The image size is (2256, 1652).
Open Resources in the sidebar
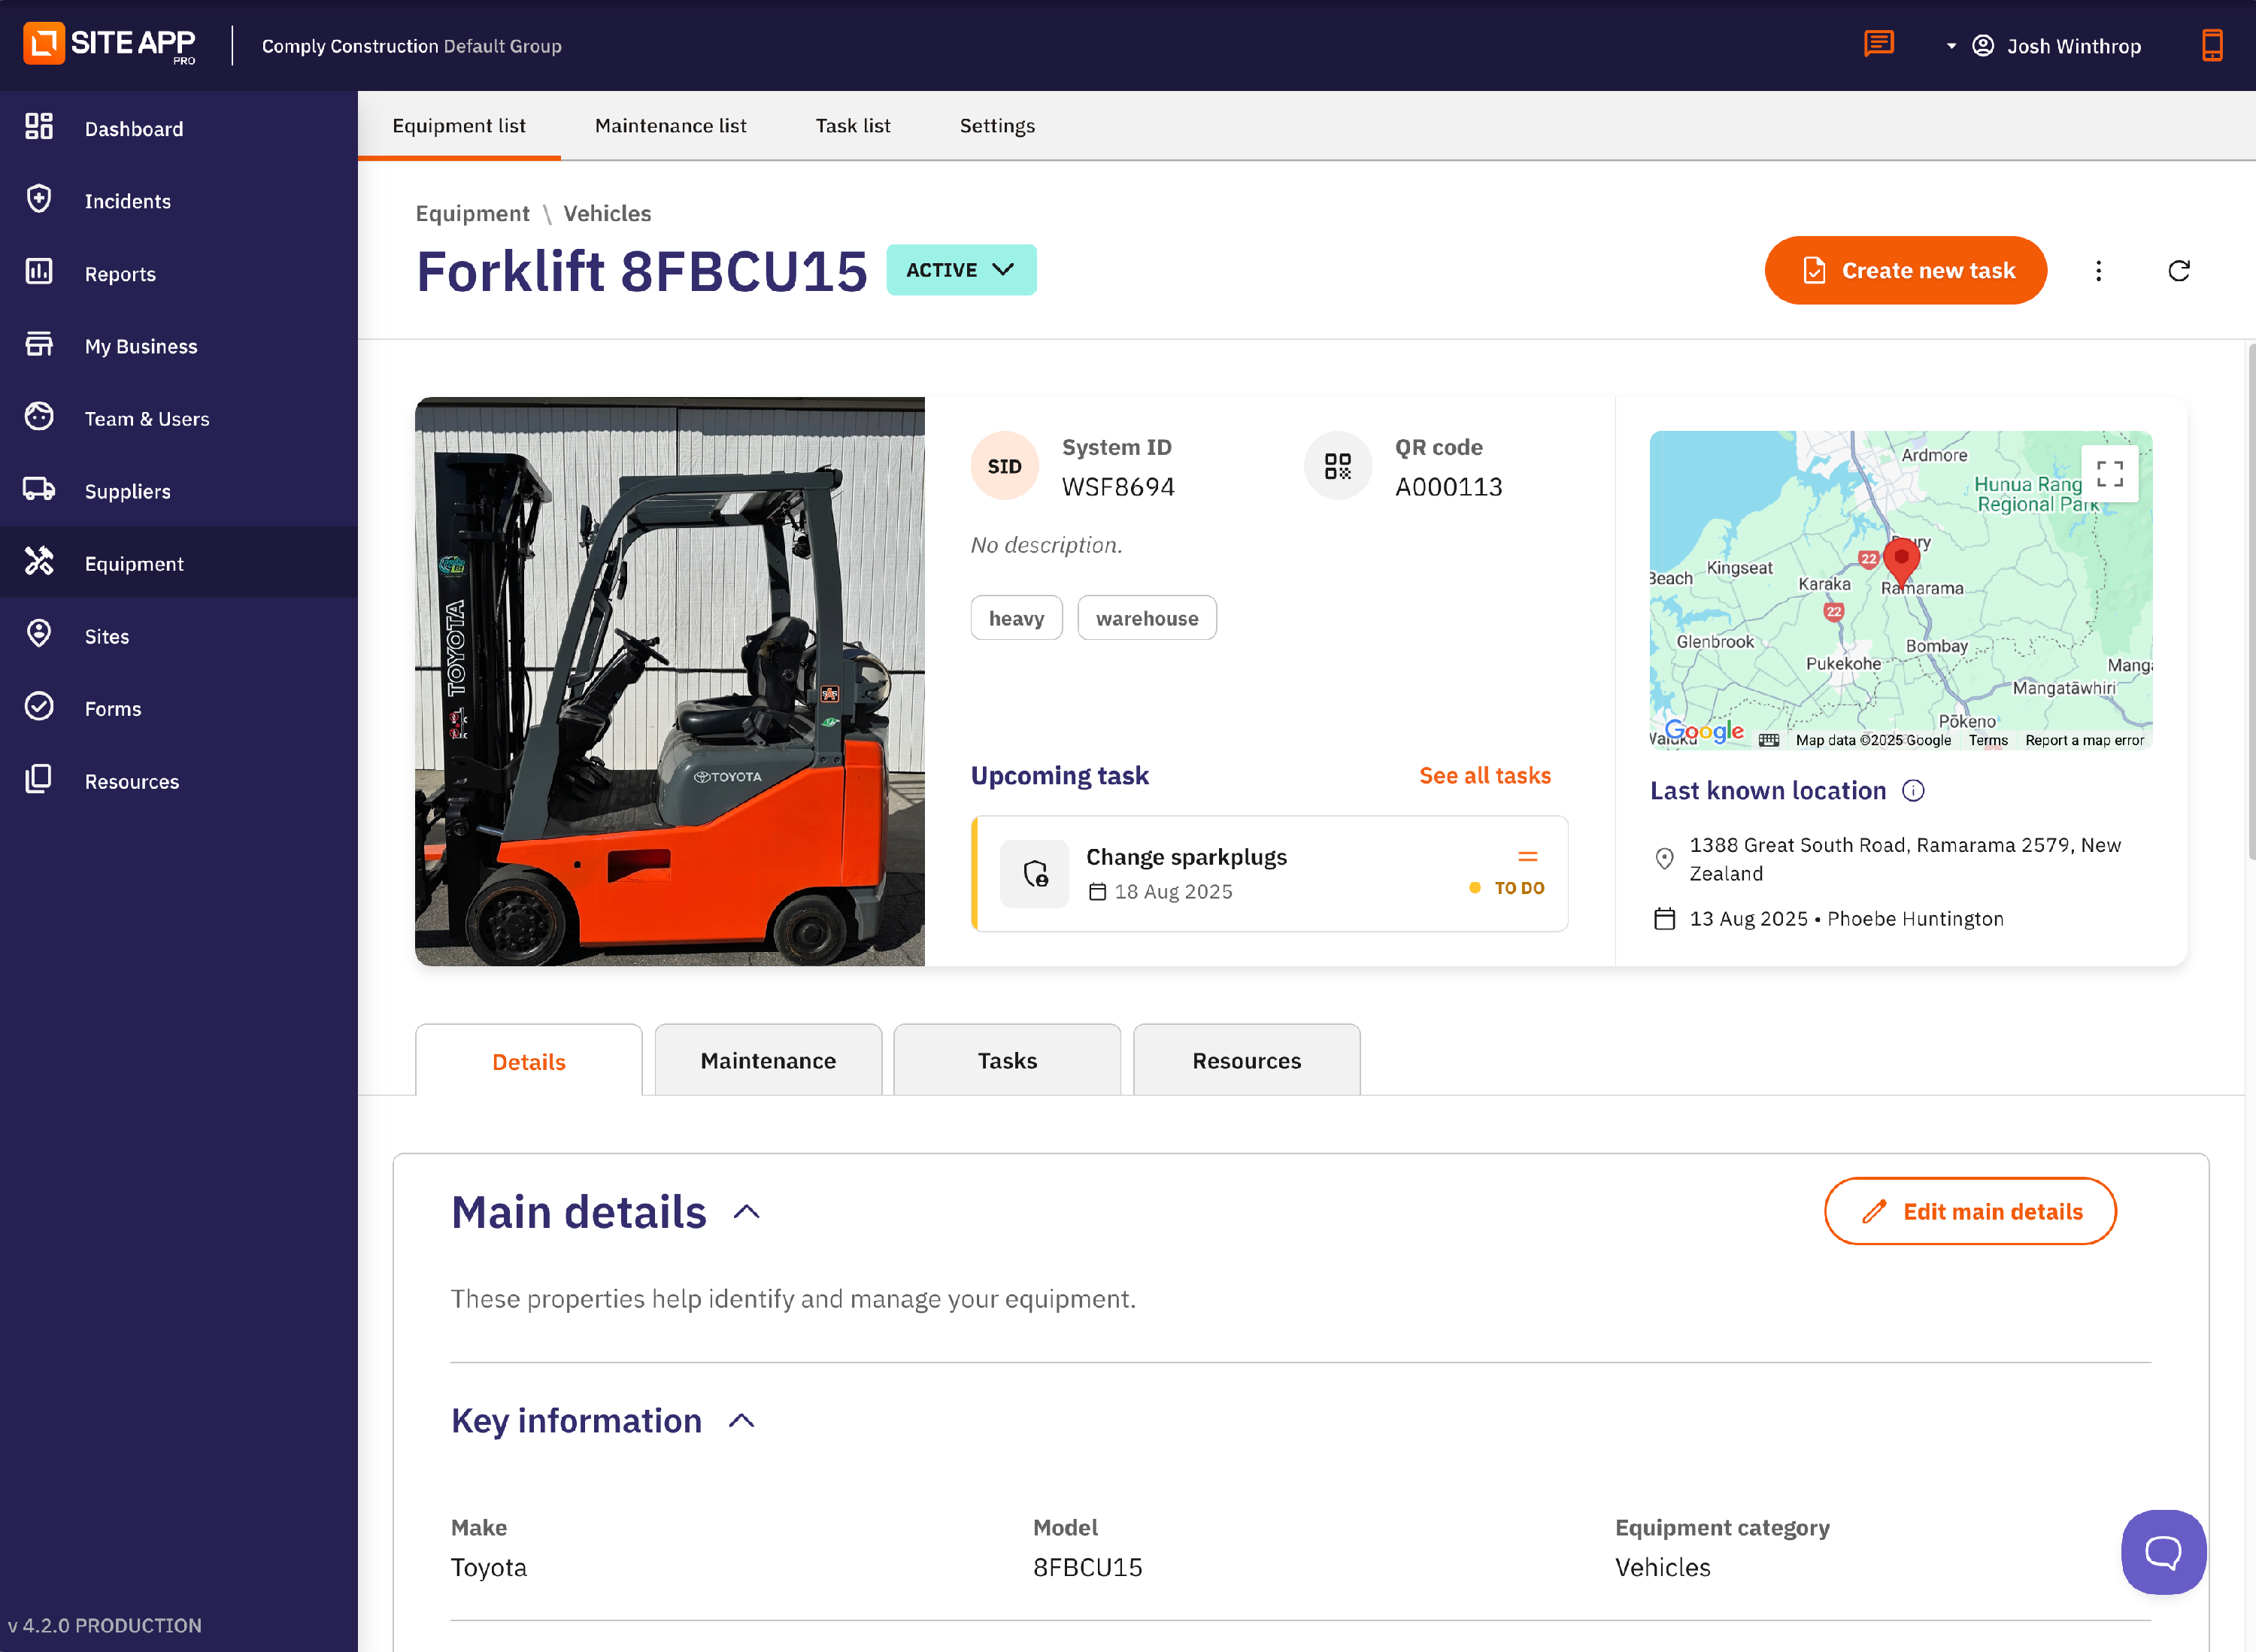point(179,780)
